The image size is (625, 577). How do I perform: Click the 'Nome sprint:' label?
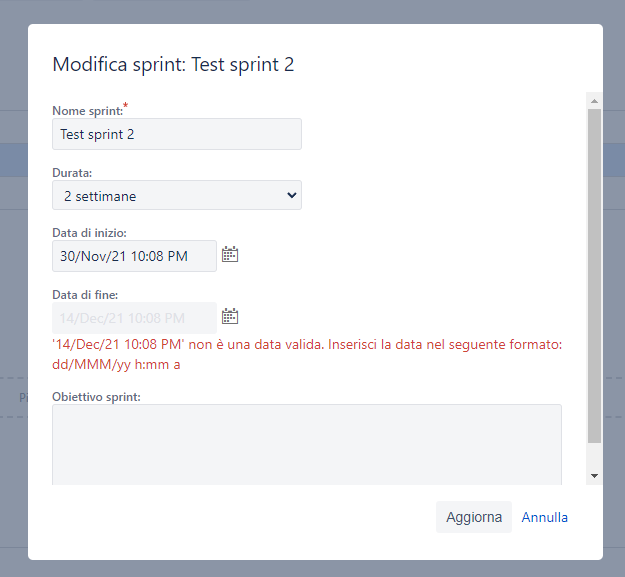(88, 111)
